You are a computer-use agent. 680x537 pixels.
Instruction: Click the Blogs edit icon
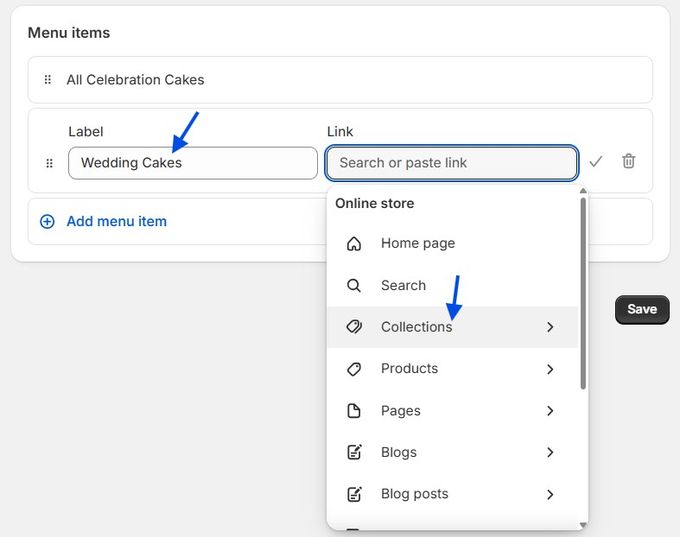(x=354, y=452)
